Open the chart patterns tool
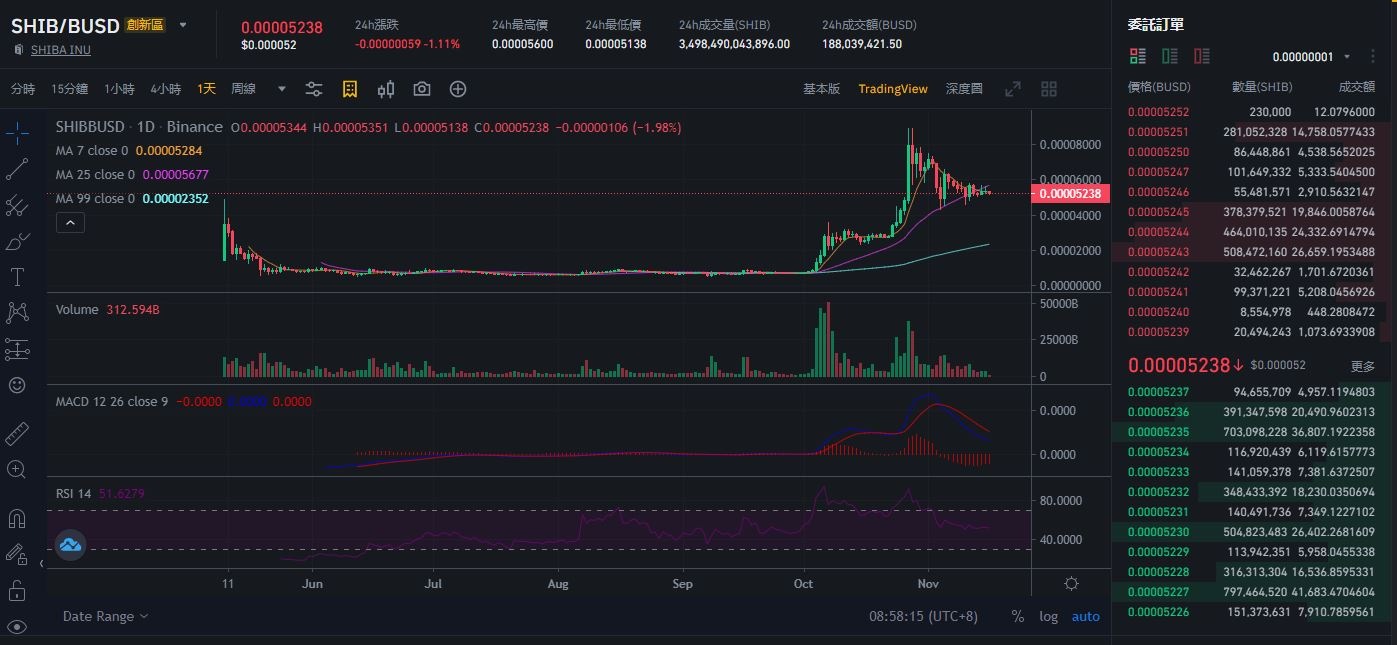Image resolution: width=1397 pixels, height=645 pixels. tap(17, 313)
